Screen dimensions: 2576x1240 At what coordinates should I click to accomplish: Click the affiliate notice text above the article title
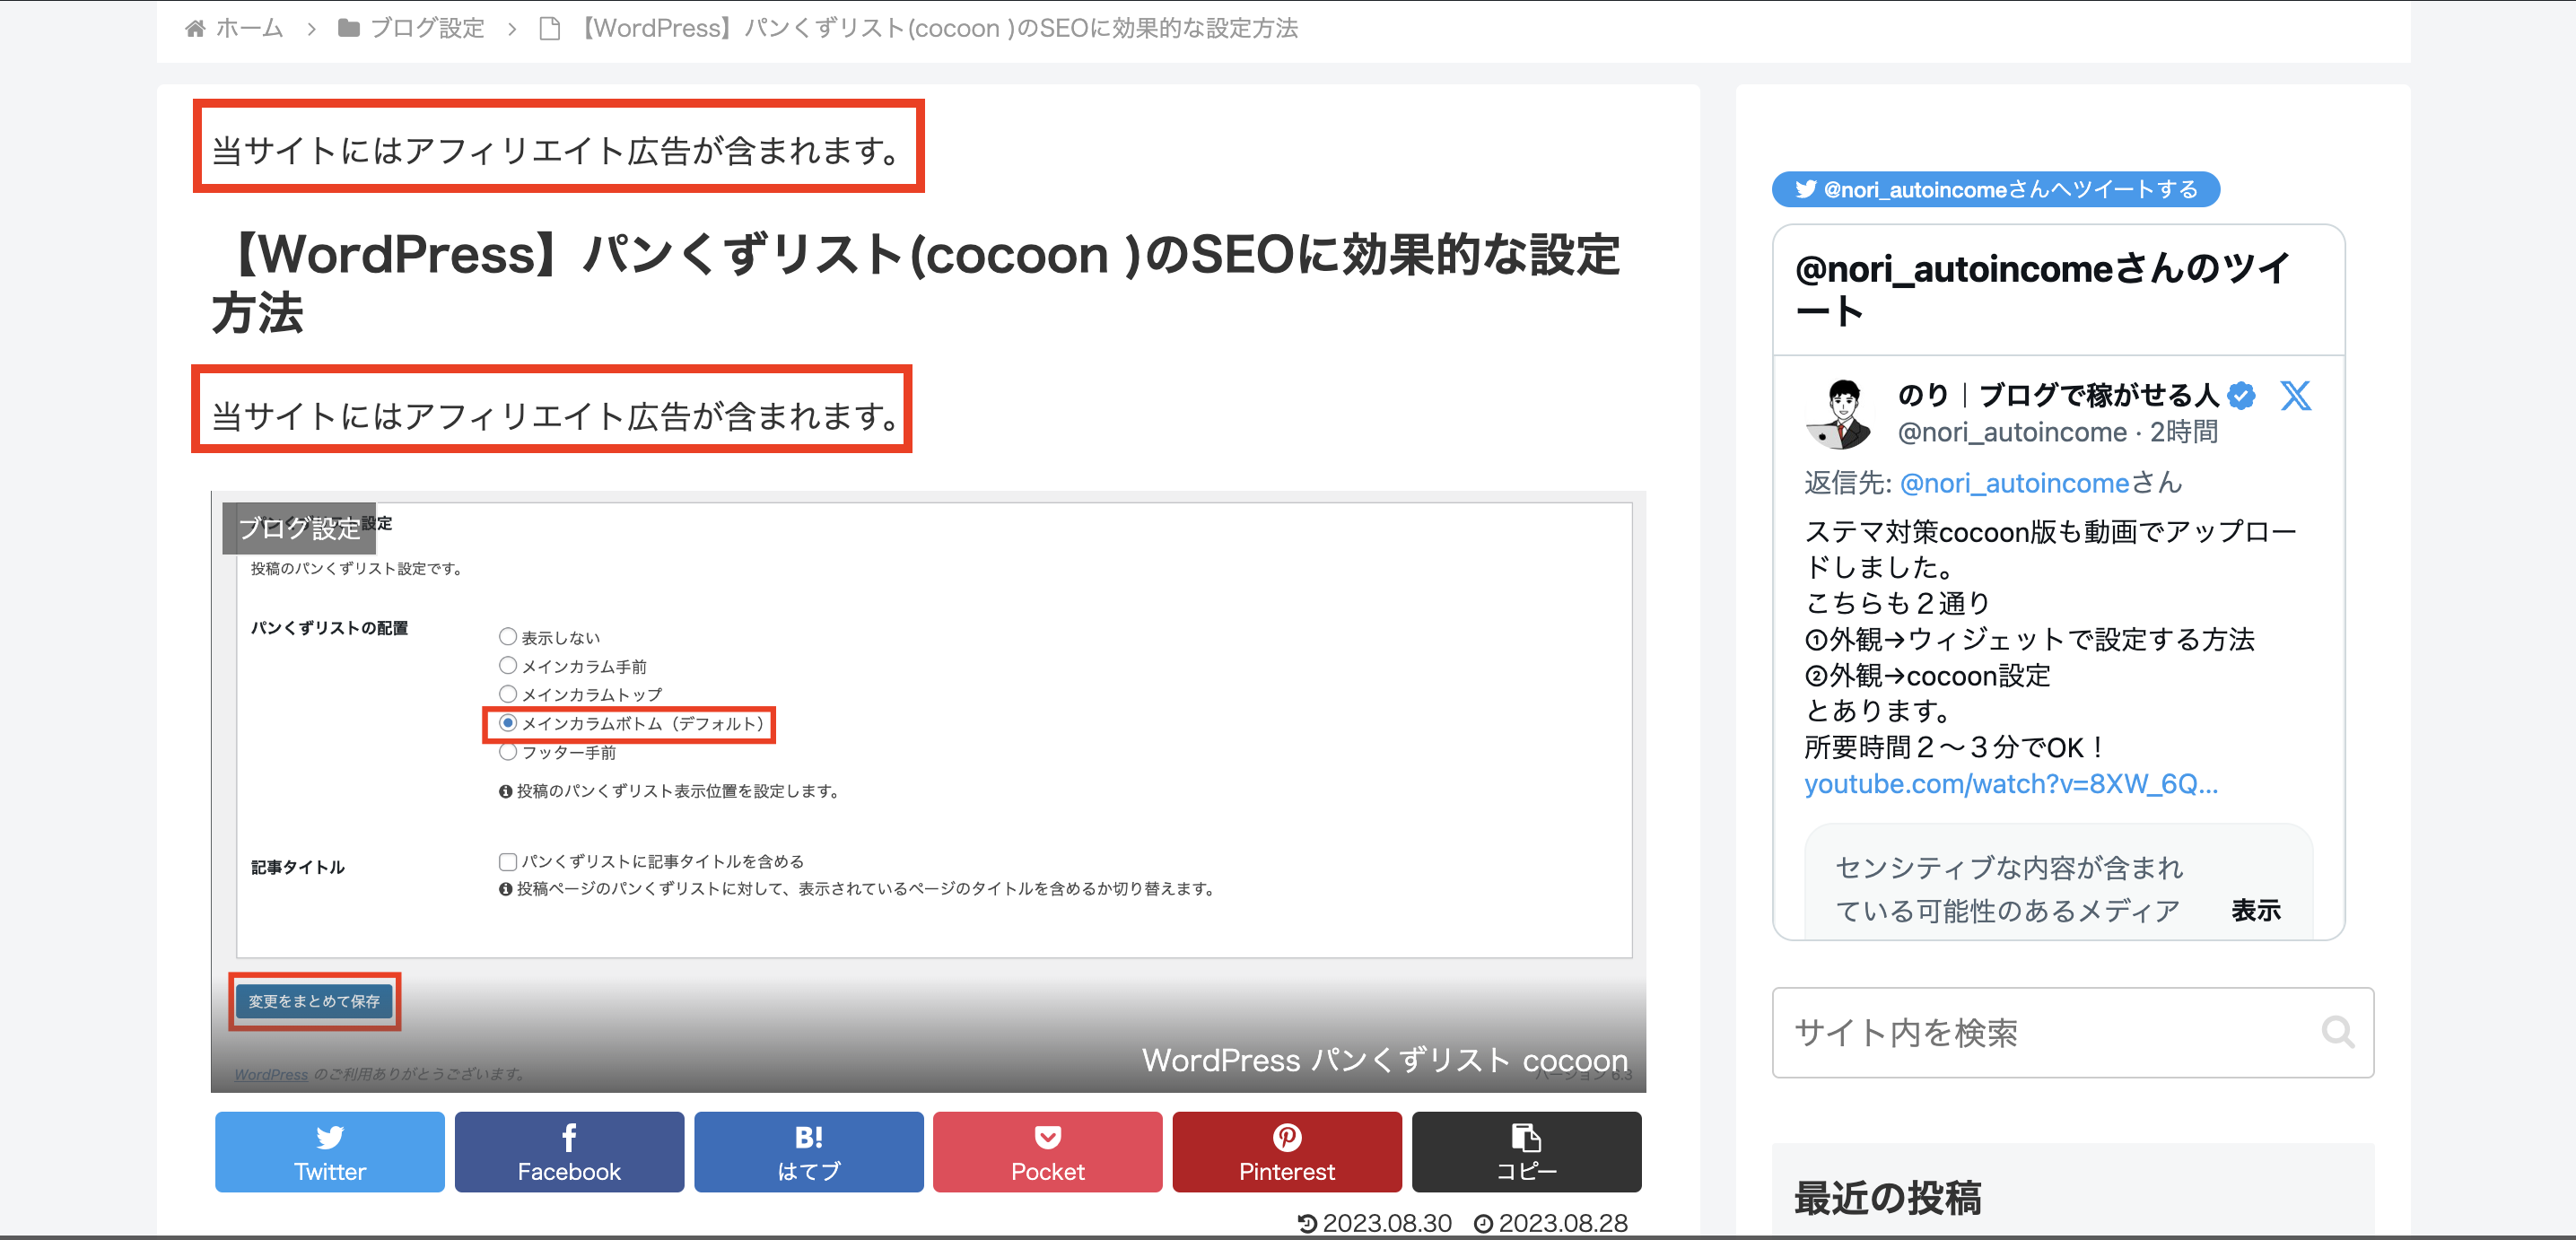tap(558, 150)
